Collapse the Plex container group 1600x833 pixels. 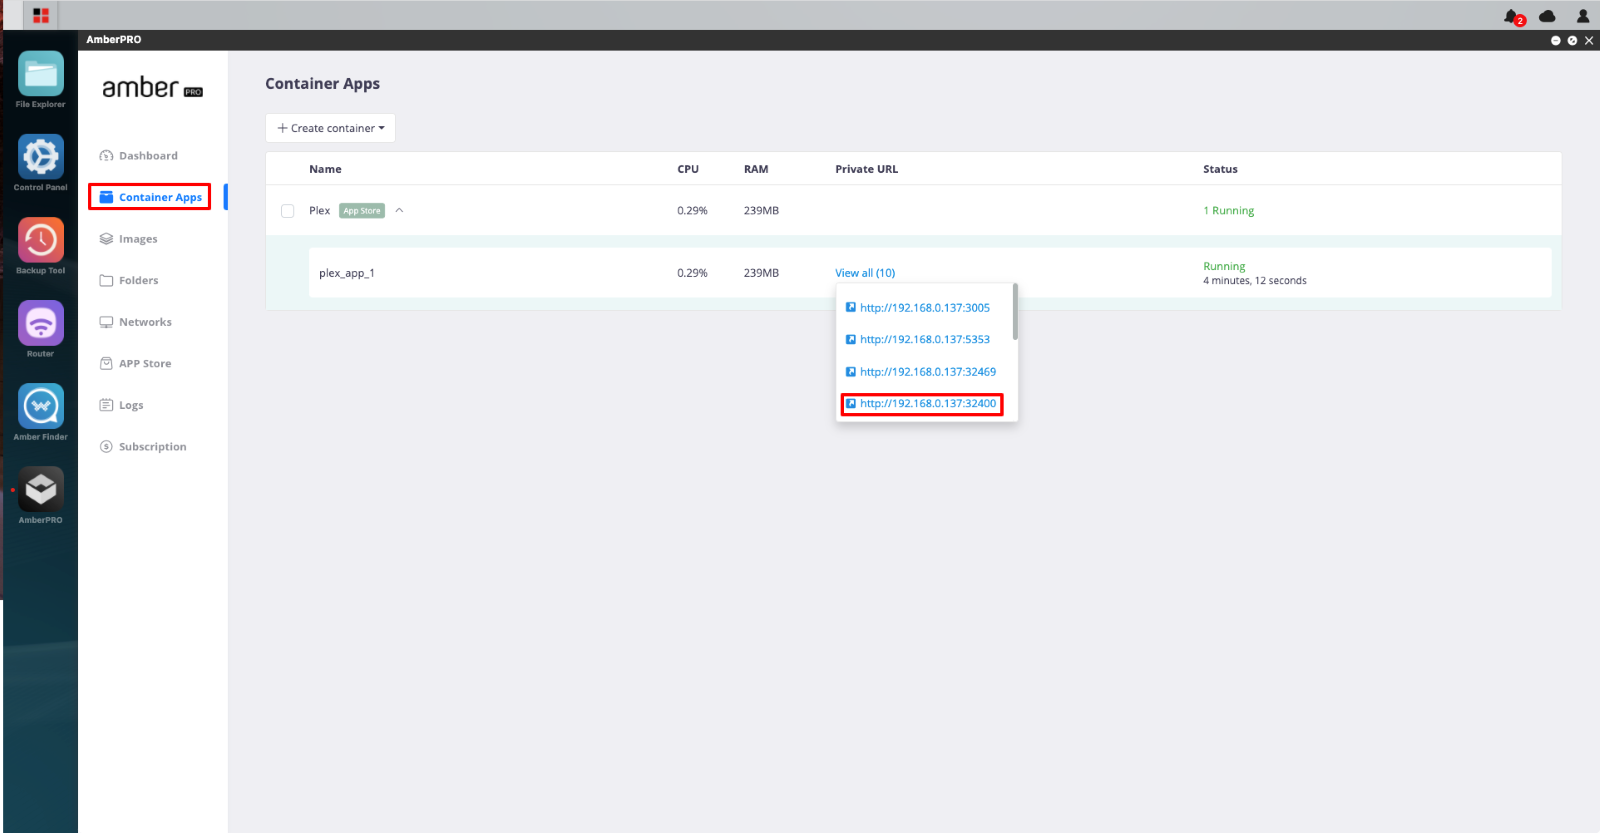[399, 211]
